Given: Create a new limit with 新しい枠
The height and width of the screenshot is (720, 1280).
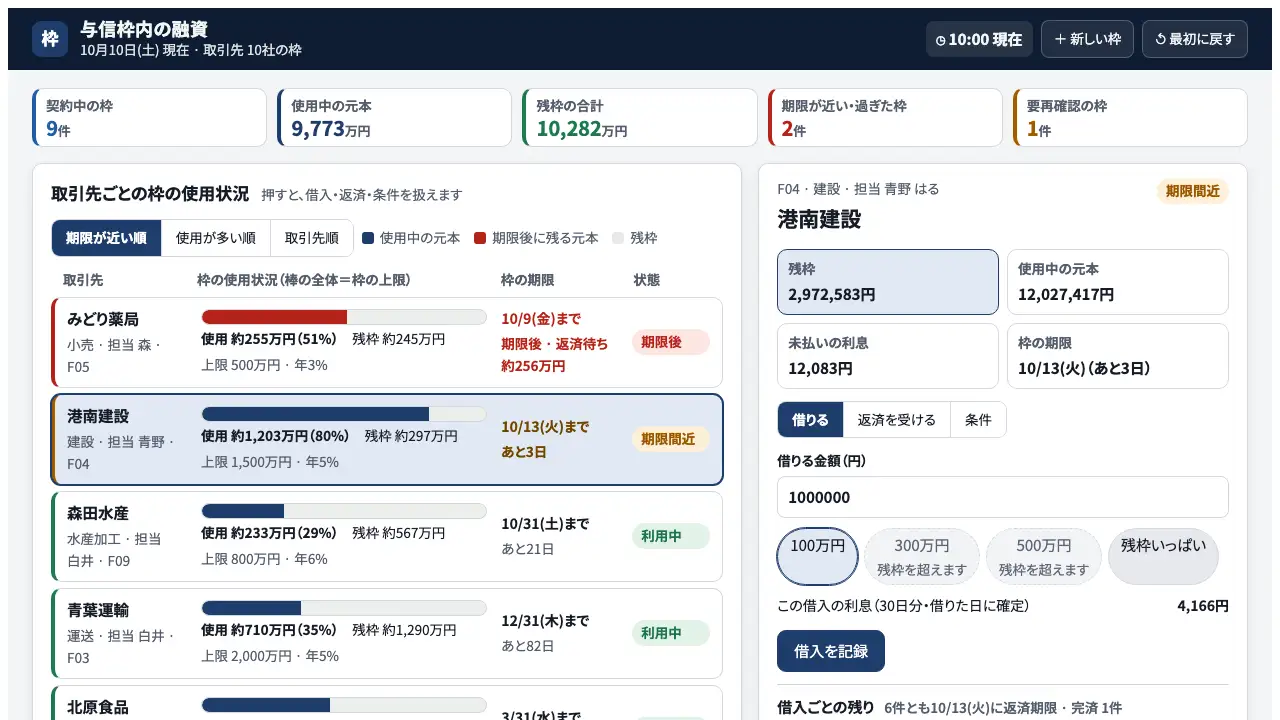Looking at the screenshot, I should (1087, 39).
